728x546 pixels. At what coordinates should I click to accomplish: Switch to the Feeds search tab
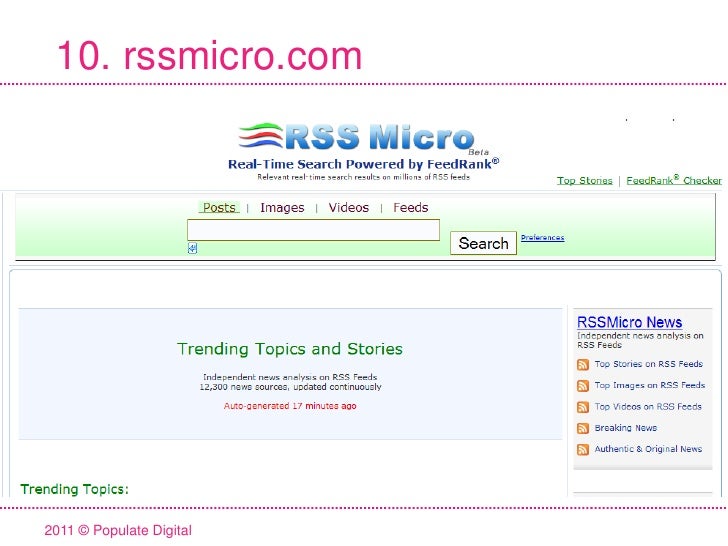point(410,208)
